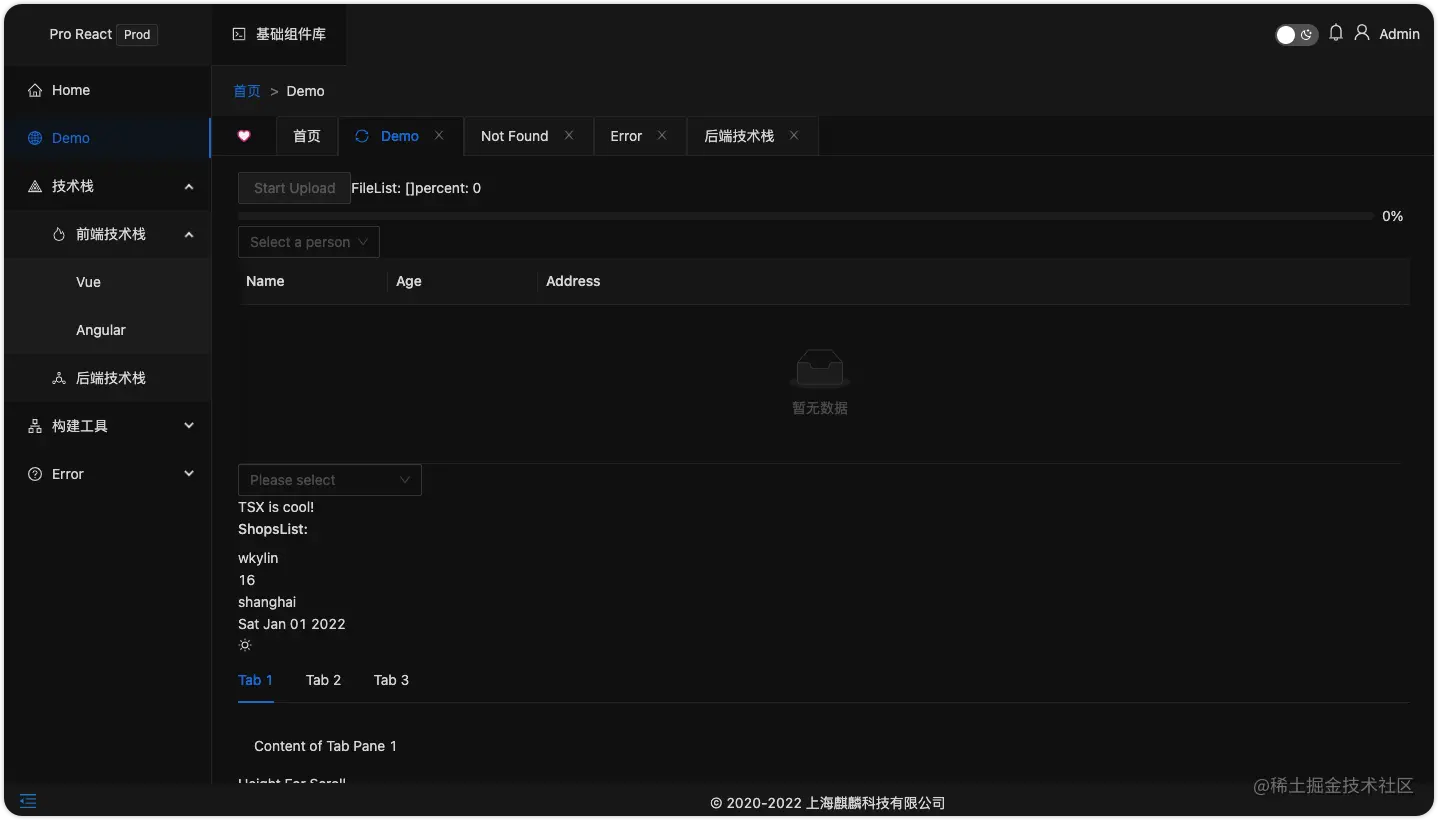Click the 暂无数据 empty table text
Image resolution: width=1438 pixels, height=820 pixels.
point(820,408)
